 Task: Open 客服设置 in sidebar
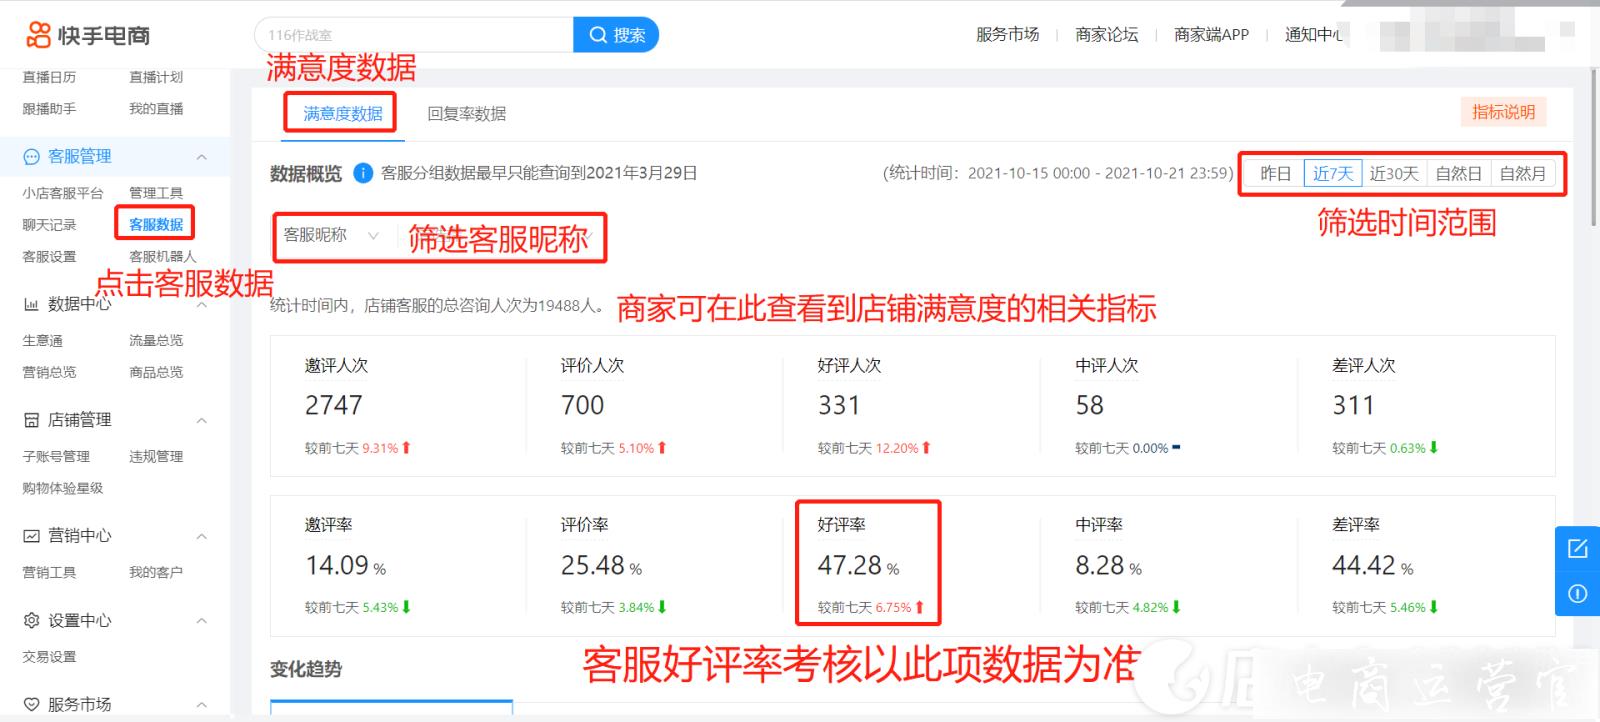pos(49,257)
